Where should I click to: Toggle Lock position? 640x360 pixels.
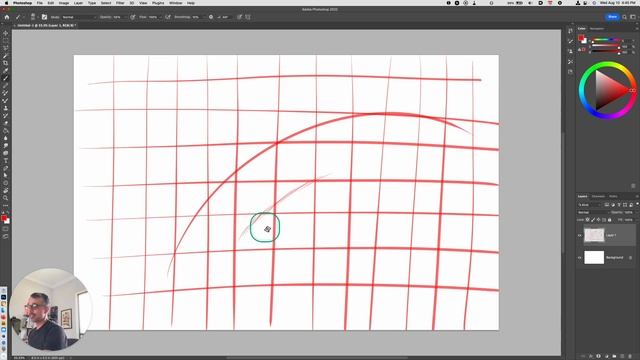click(x=598, y=220)
